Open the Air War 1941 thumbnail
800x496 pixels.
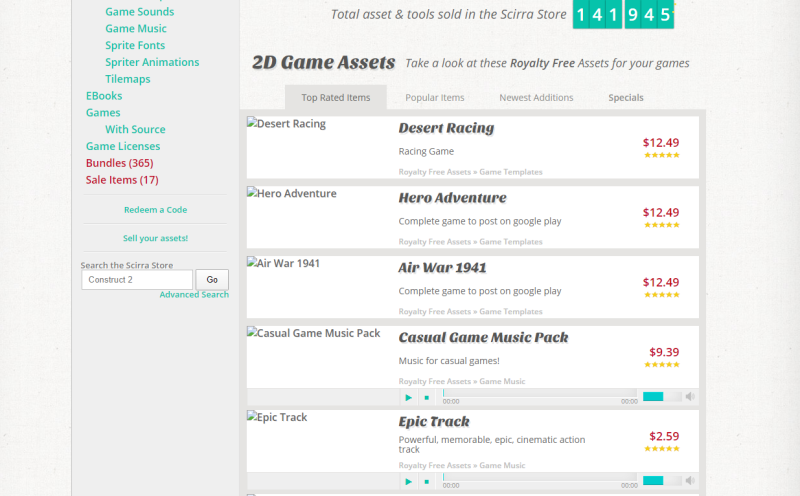[x=284, y=263]
